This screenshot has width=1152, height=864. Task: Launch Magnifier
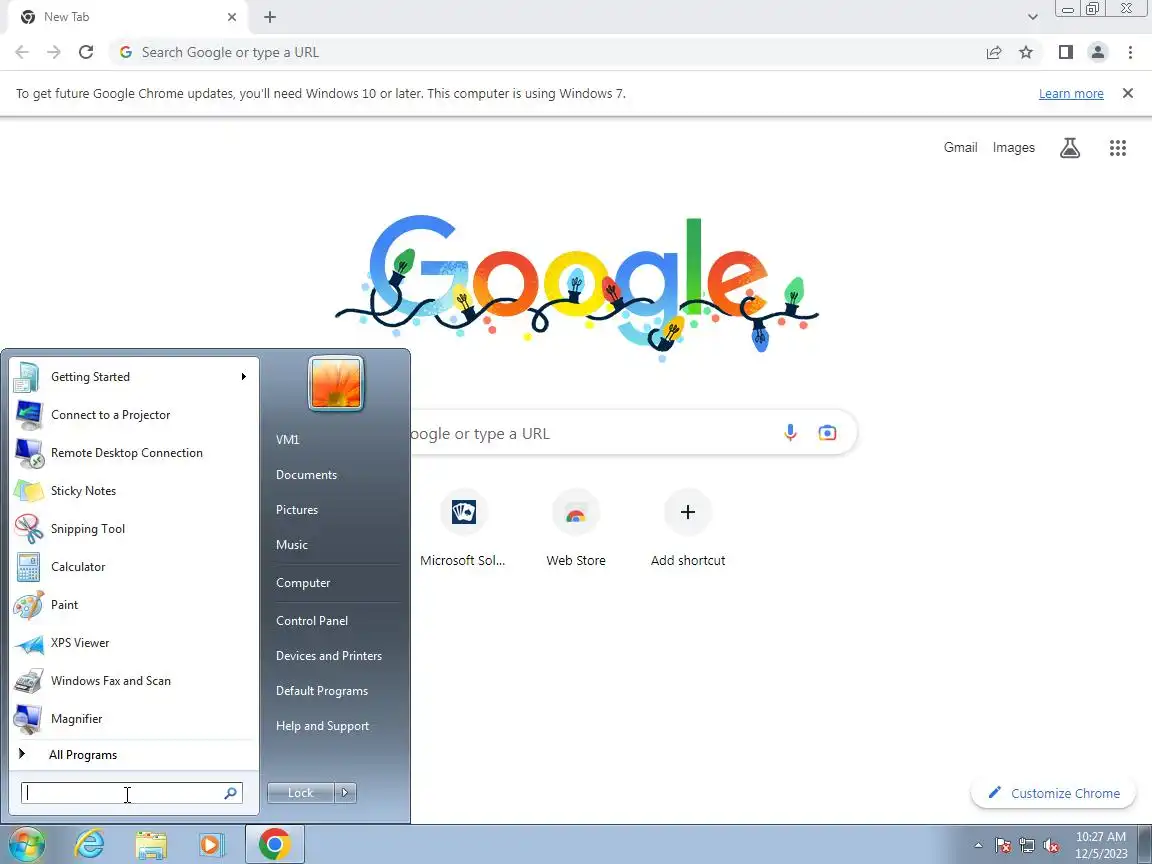134,719
